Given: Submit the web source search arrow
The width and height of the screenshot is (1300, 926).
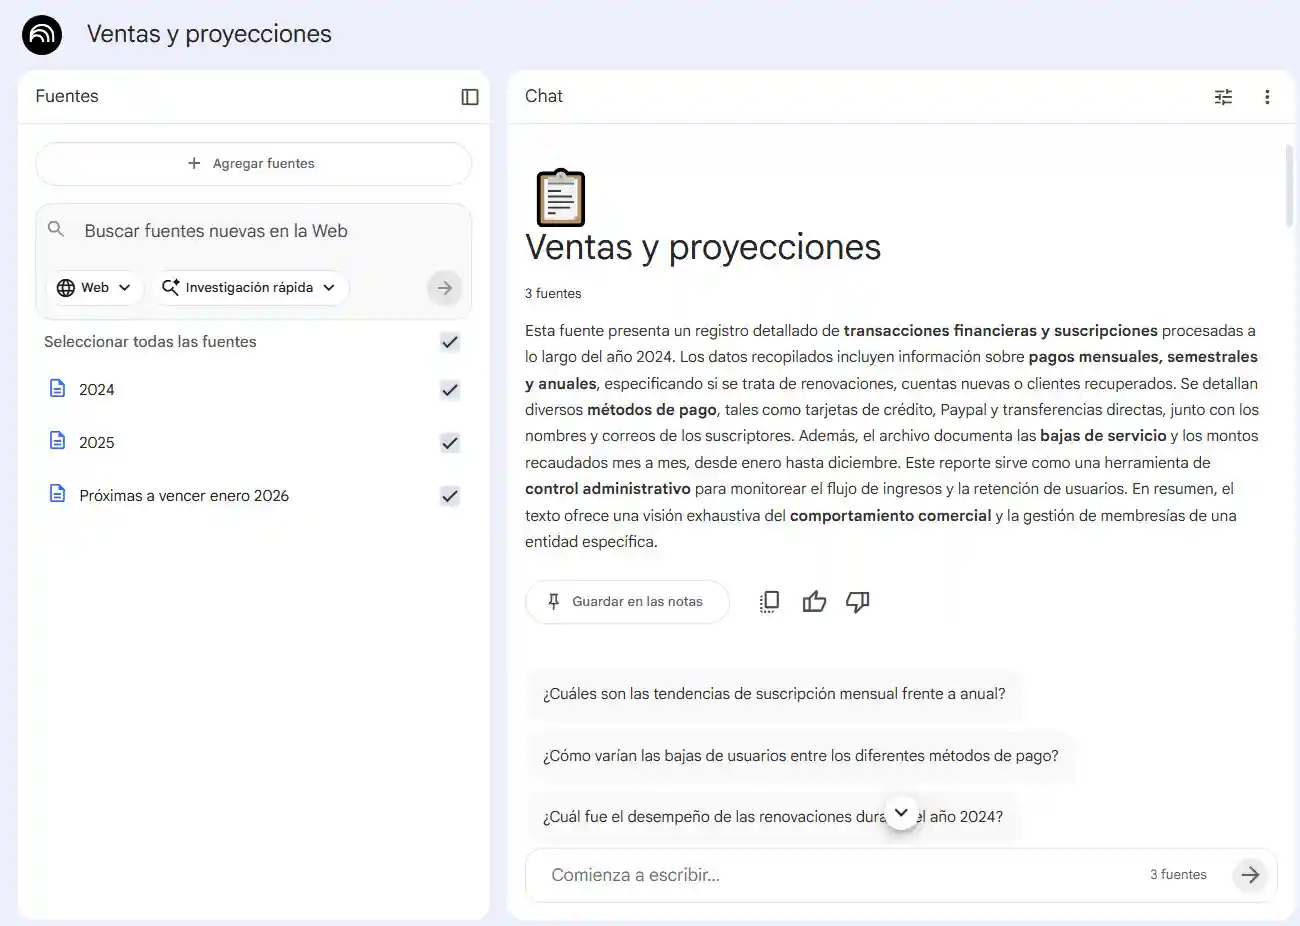Looking at the screenshot, I should pyautogui.click(x=445, y=288).
